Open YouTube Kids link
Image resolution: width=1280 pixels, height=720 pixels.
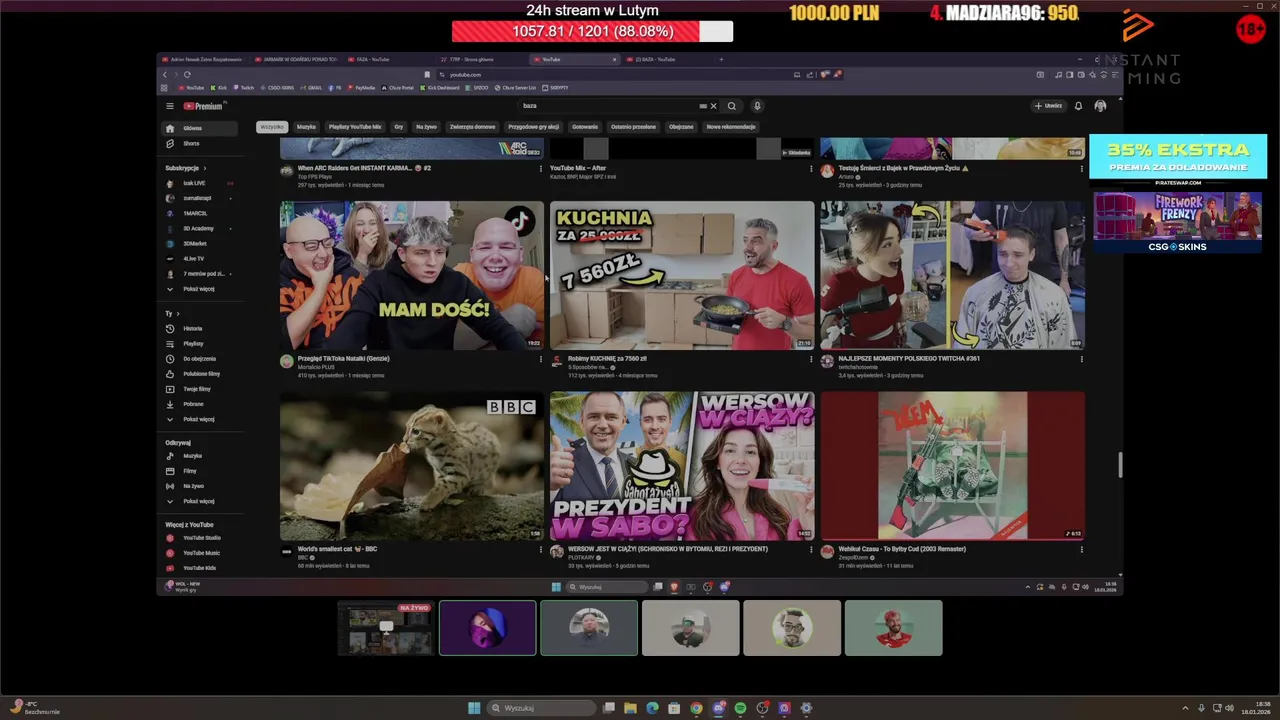pyautogui.click(x=200, y=568)
